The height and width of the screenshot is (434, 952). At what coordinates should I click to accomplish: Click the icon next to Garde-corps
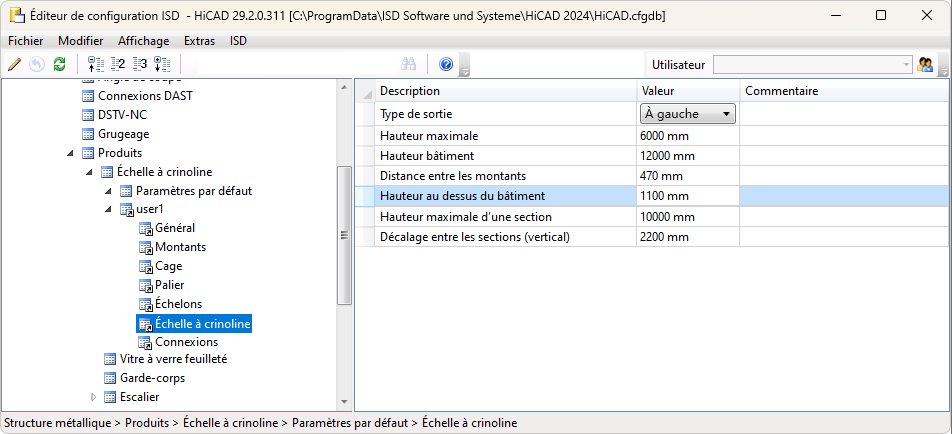pos(110,378)
